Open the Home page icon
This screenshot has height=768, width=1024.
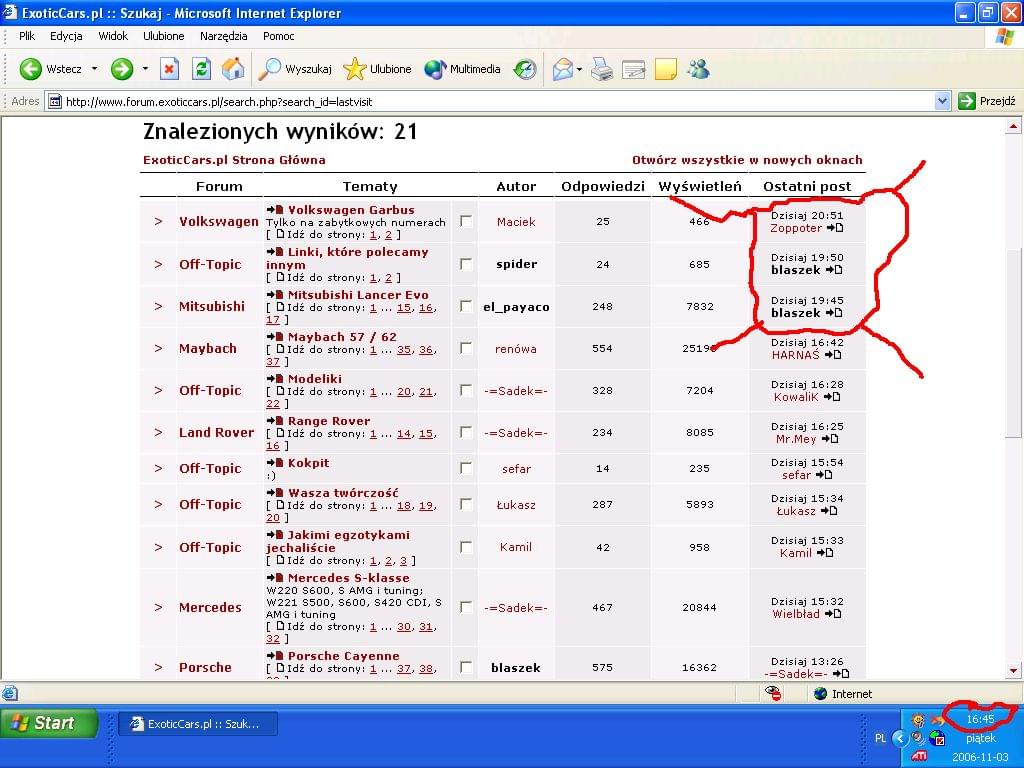pos(233,69)
